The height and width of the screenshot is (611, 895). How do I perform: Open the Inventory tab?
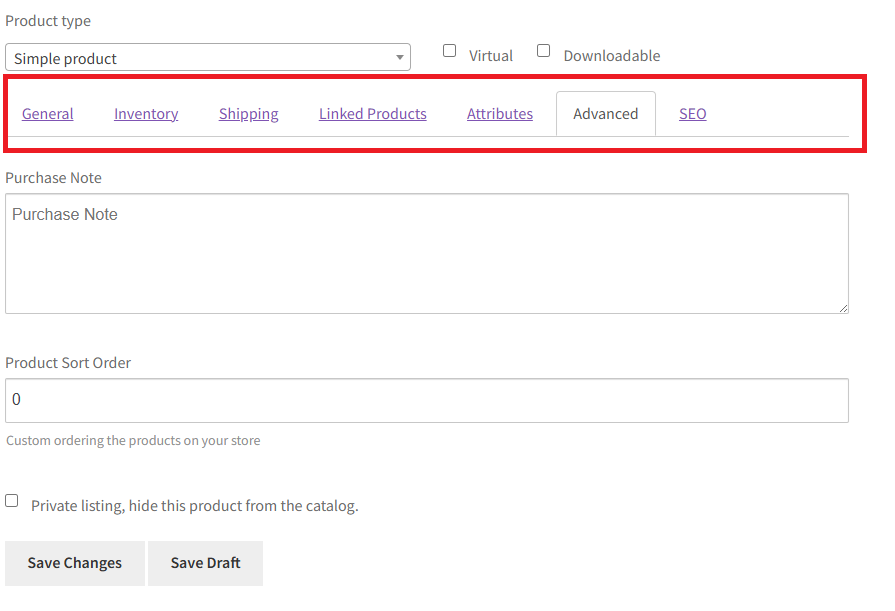[146, 114]
